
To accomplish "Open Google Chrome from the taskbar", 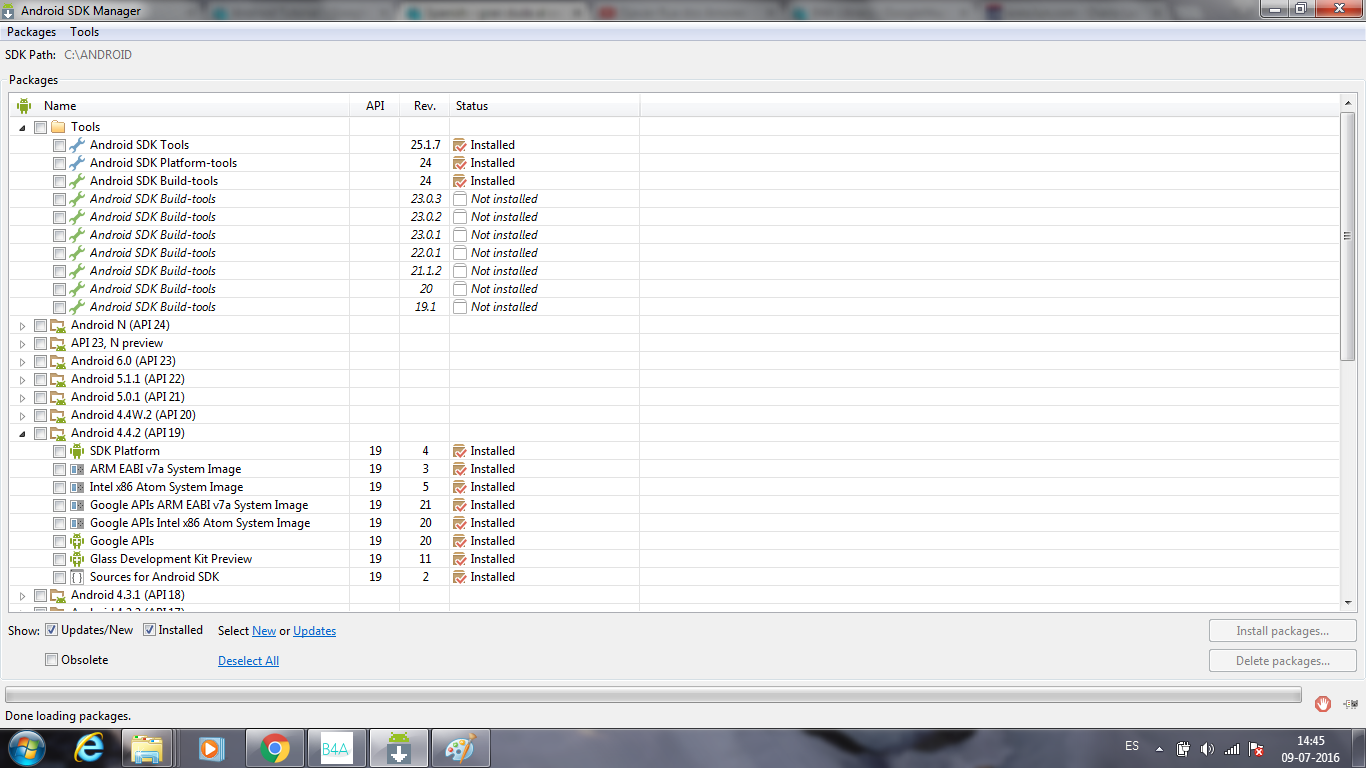I will coord(275,748).
